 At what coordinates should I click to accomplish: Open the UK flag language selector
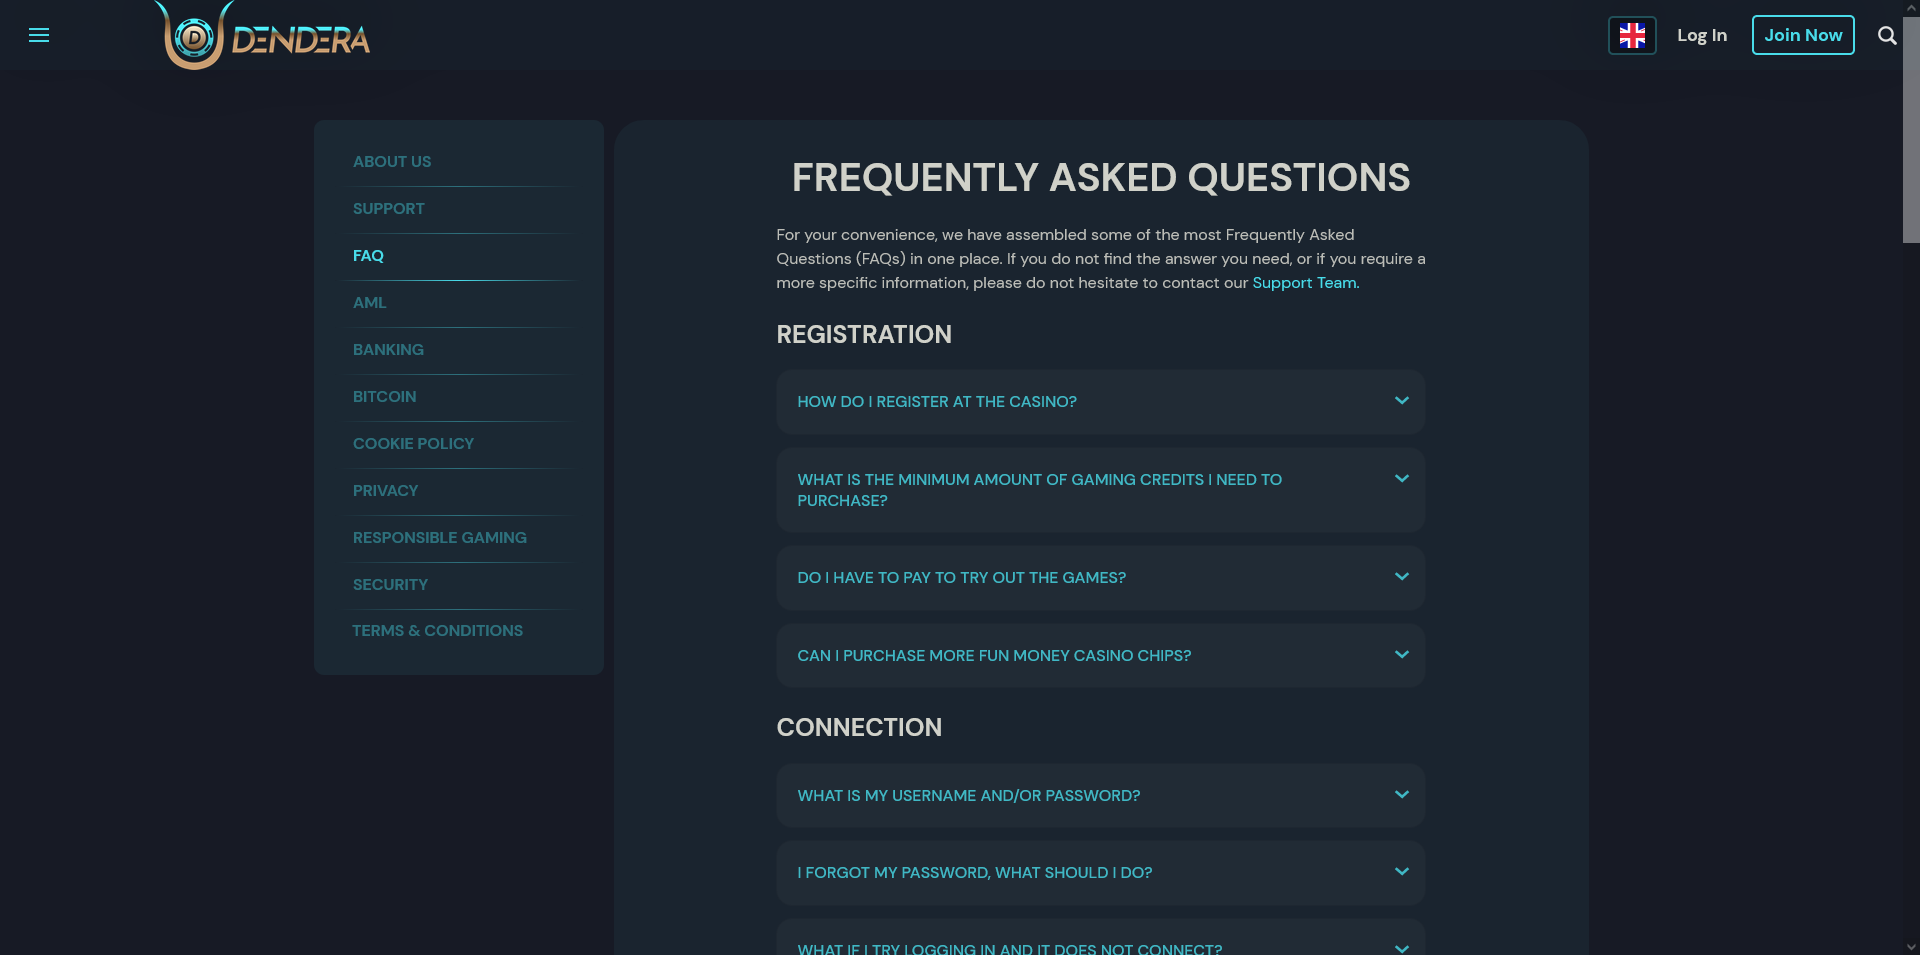[x=1631, y=35]
